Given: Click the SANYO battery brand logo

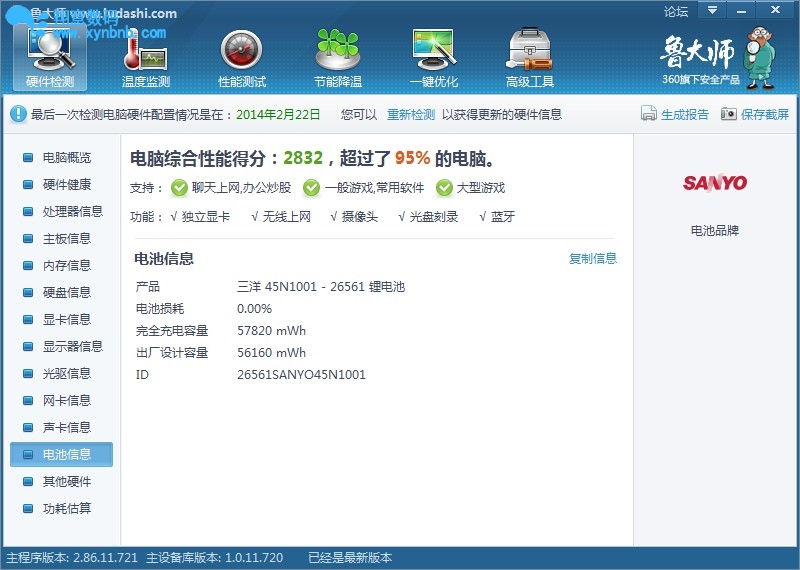Looking at the screenshot, I should click(x=715, y=183).
